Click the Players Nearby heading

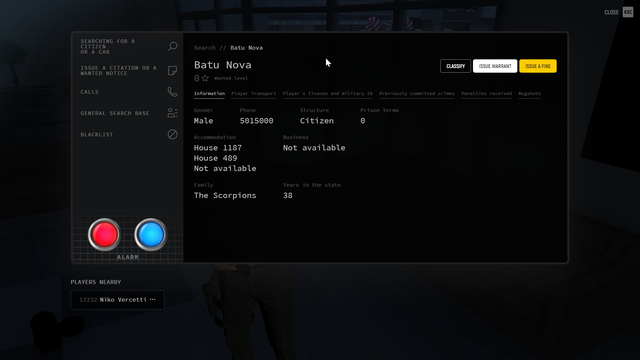tap(96, 282)
